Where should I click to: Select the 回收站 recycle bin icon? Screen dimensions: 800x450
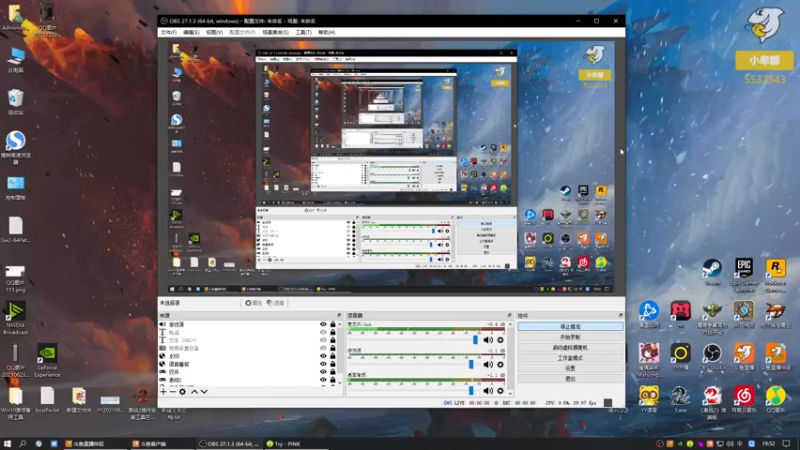click(x=16, y=102)
